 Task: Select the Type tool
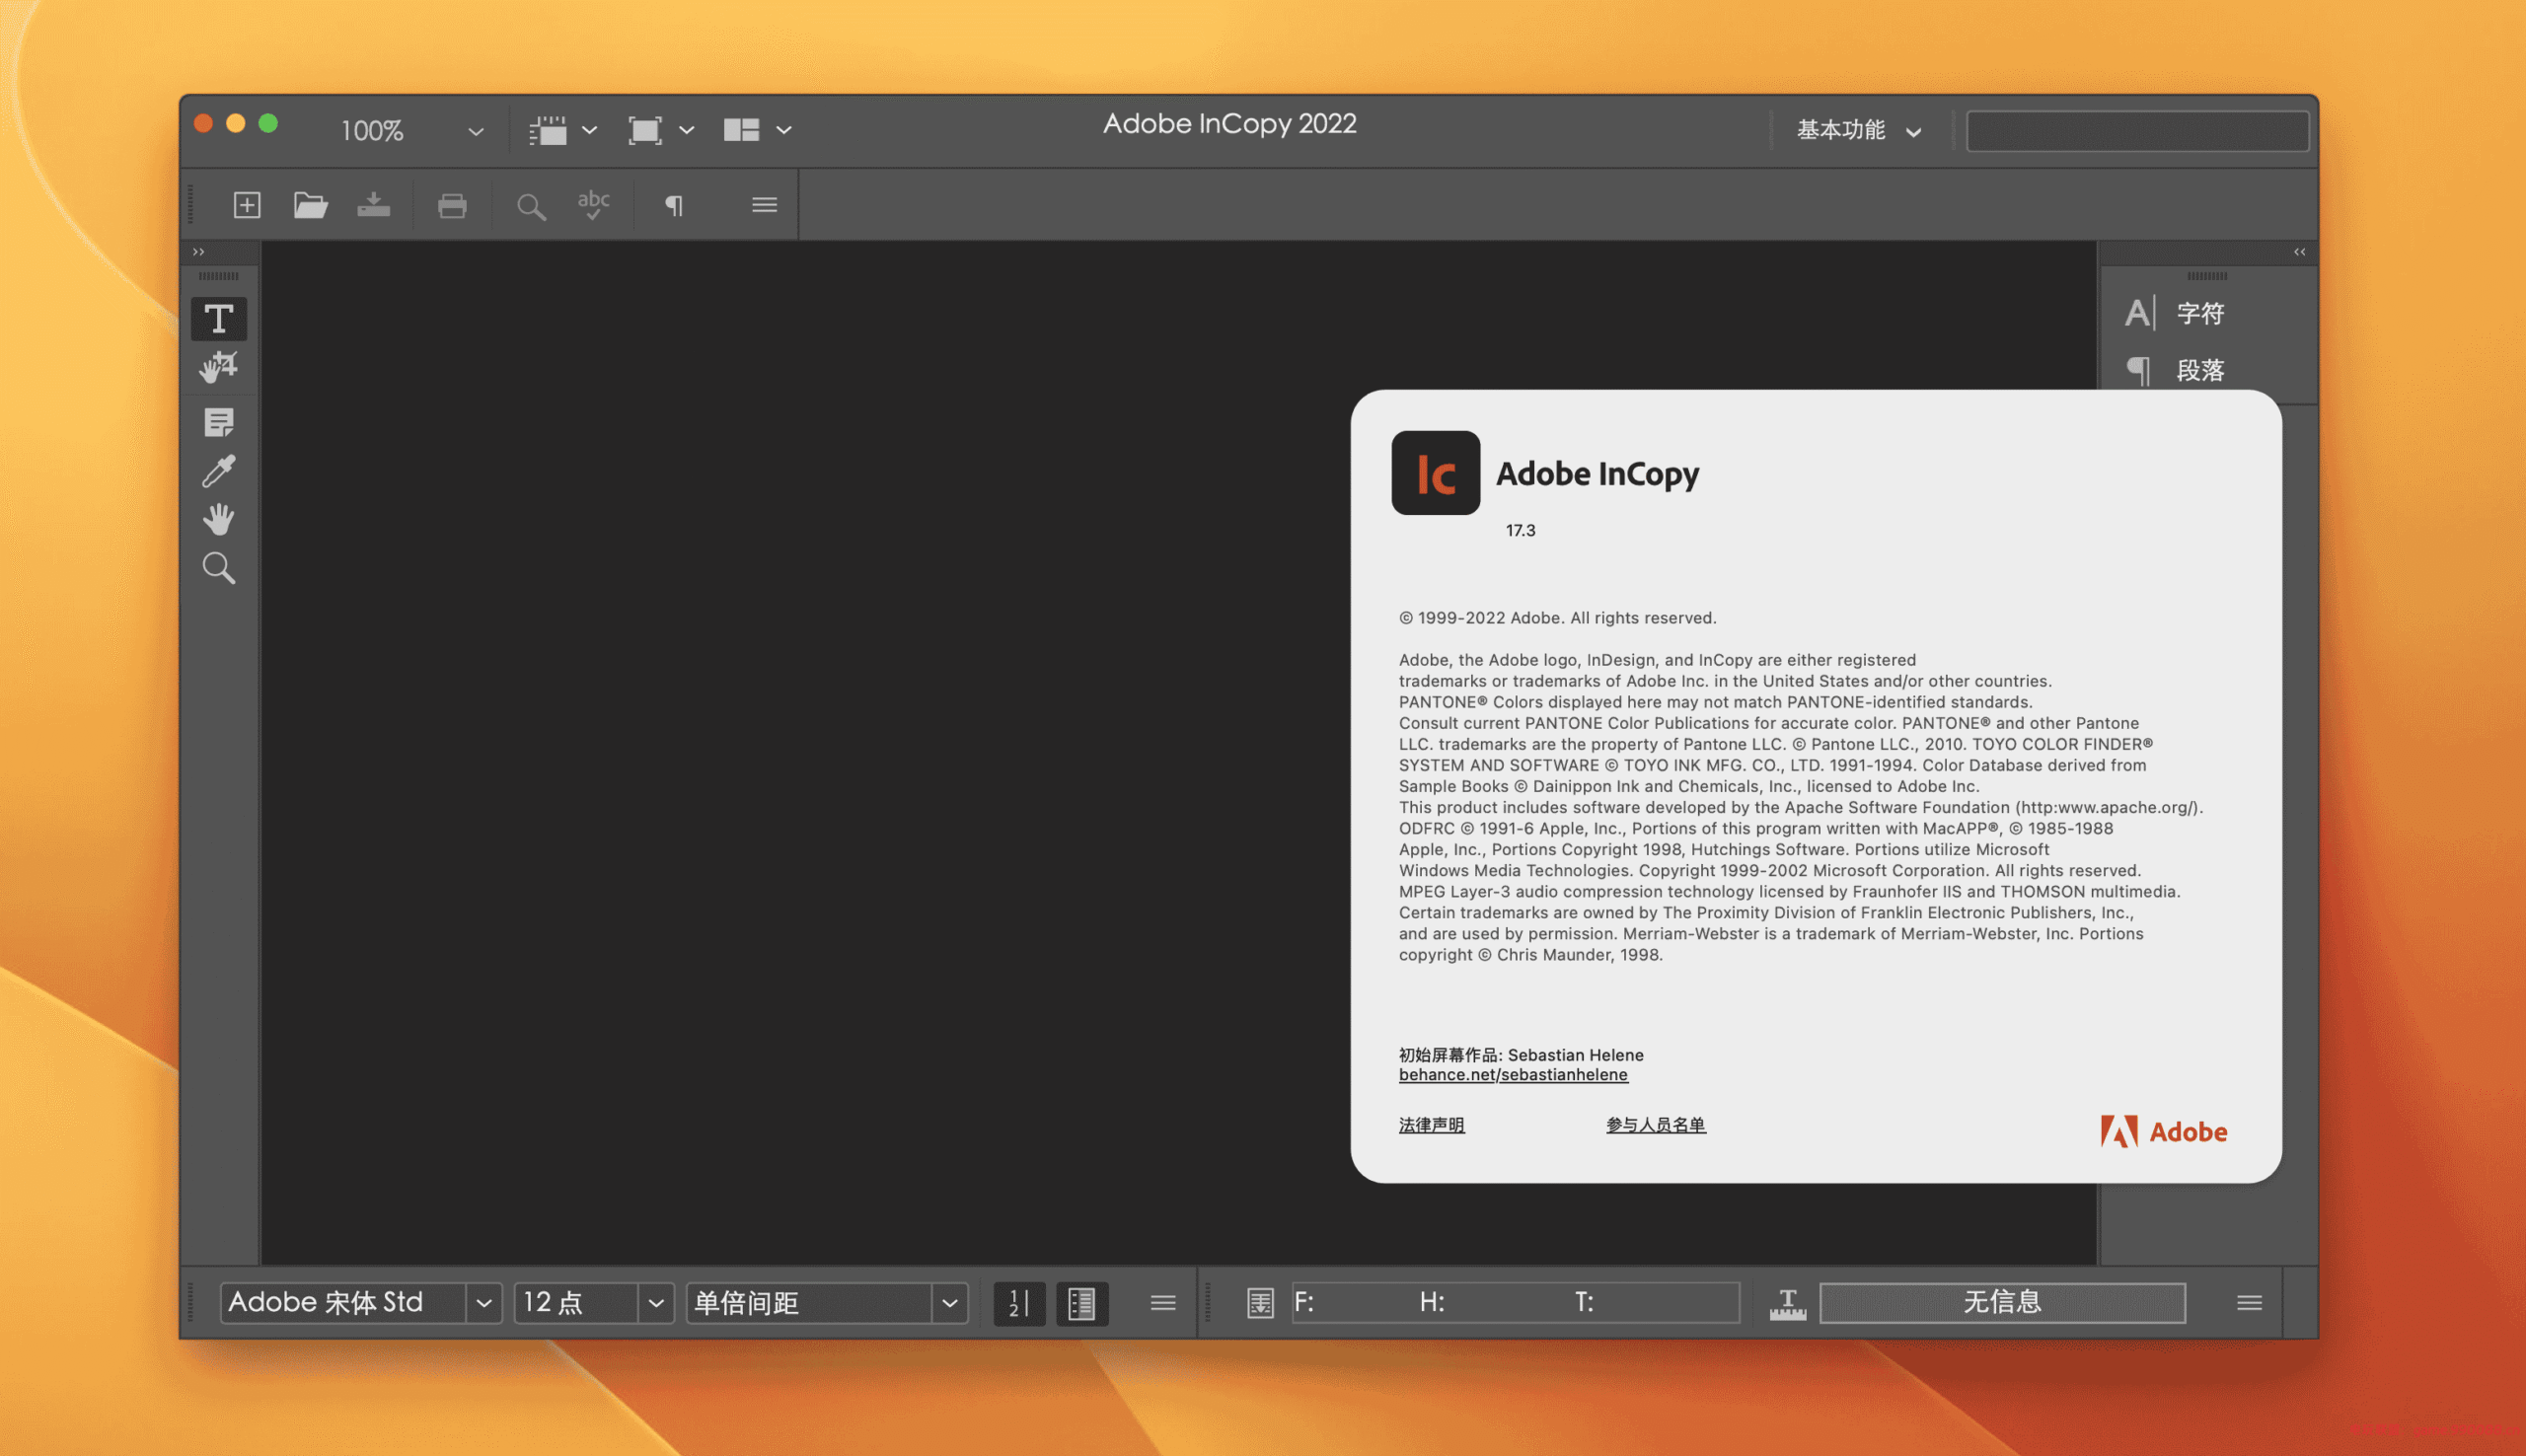coord(218,318)
